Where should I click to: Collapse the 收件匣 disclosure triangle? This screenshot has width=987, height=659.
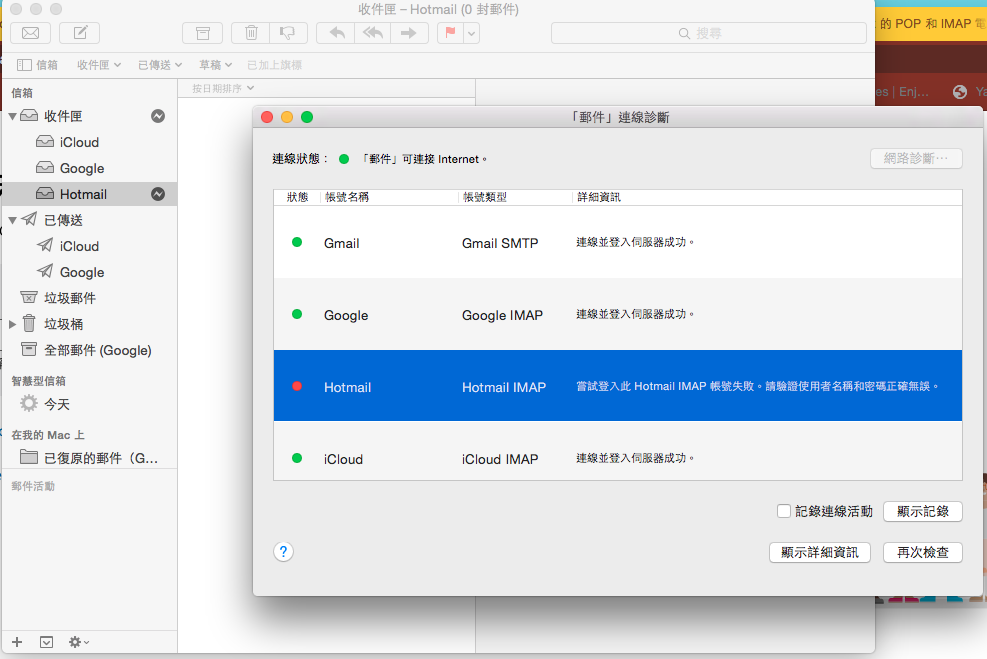tap(12, 116)
